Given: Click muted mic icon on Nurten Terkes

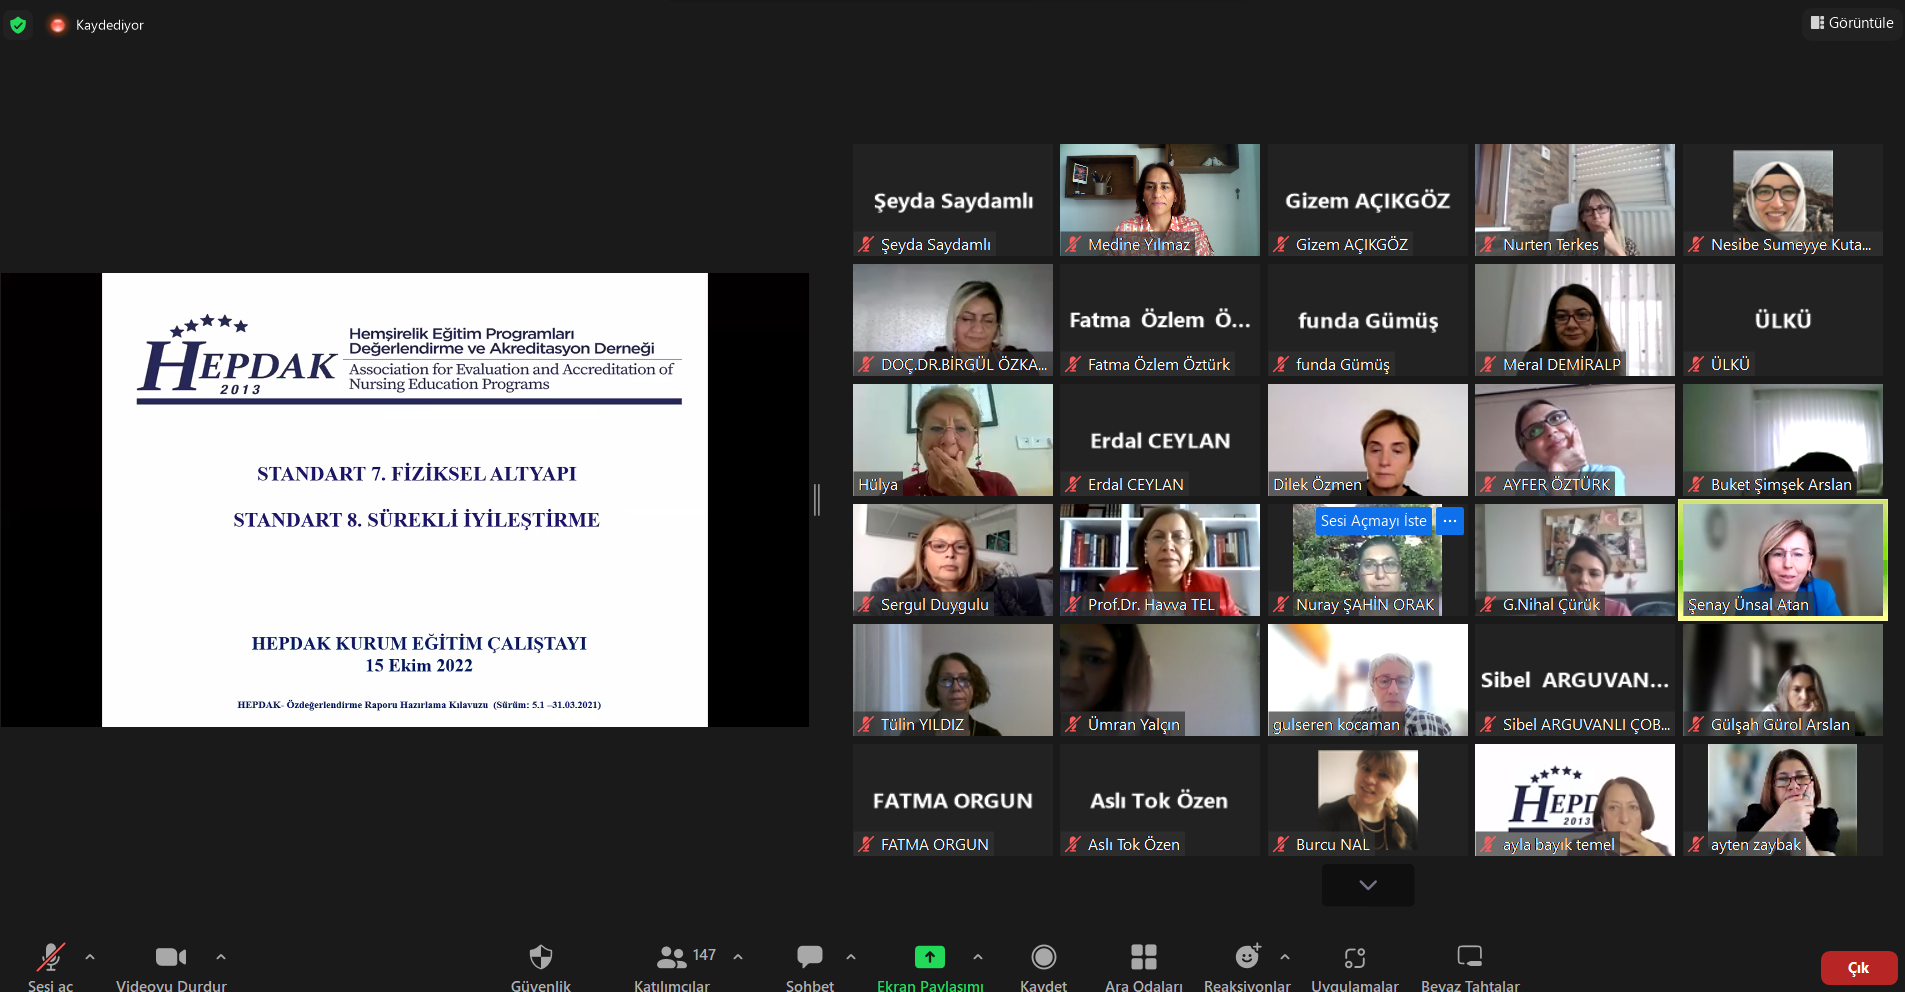Looking at the screenshot, I should click(x=1489, y=244).
